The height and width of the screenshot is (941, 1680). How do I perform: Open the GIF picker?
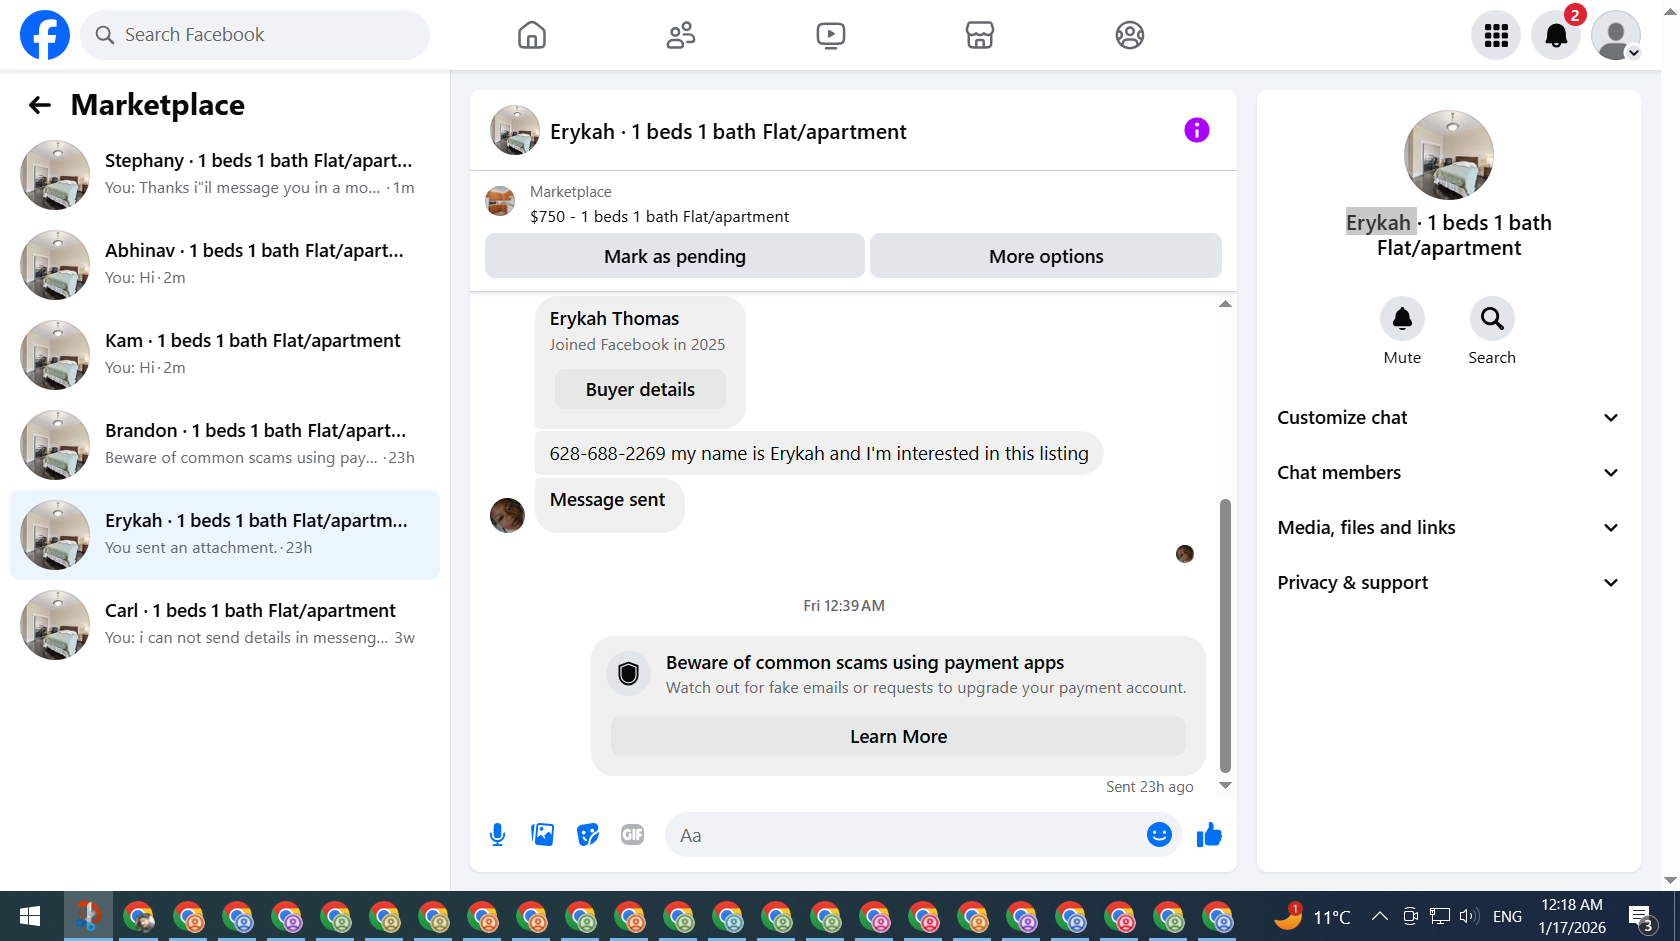coord(633,835)
